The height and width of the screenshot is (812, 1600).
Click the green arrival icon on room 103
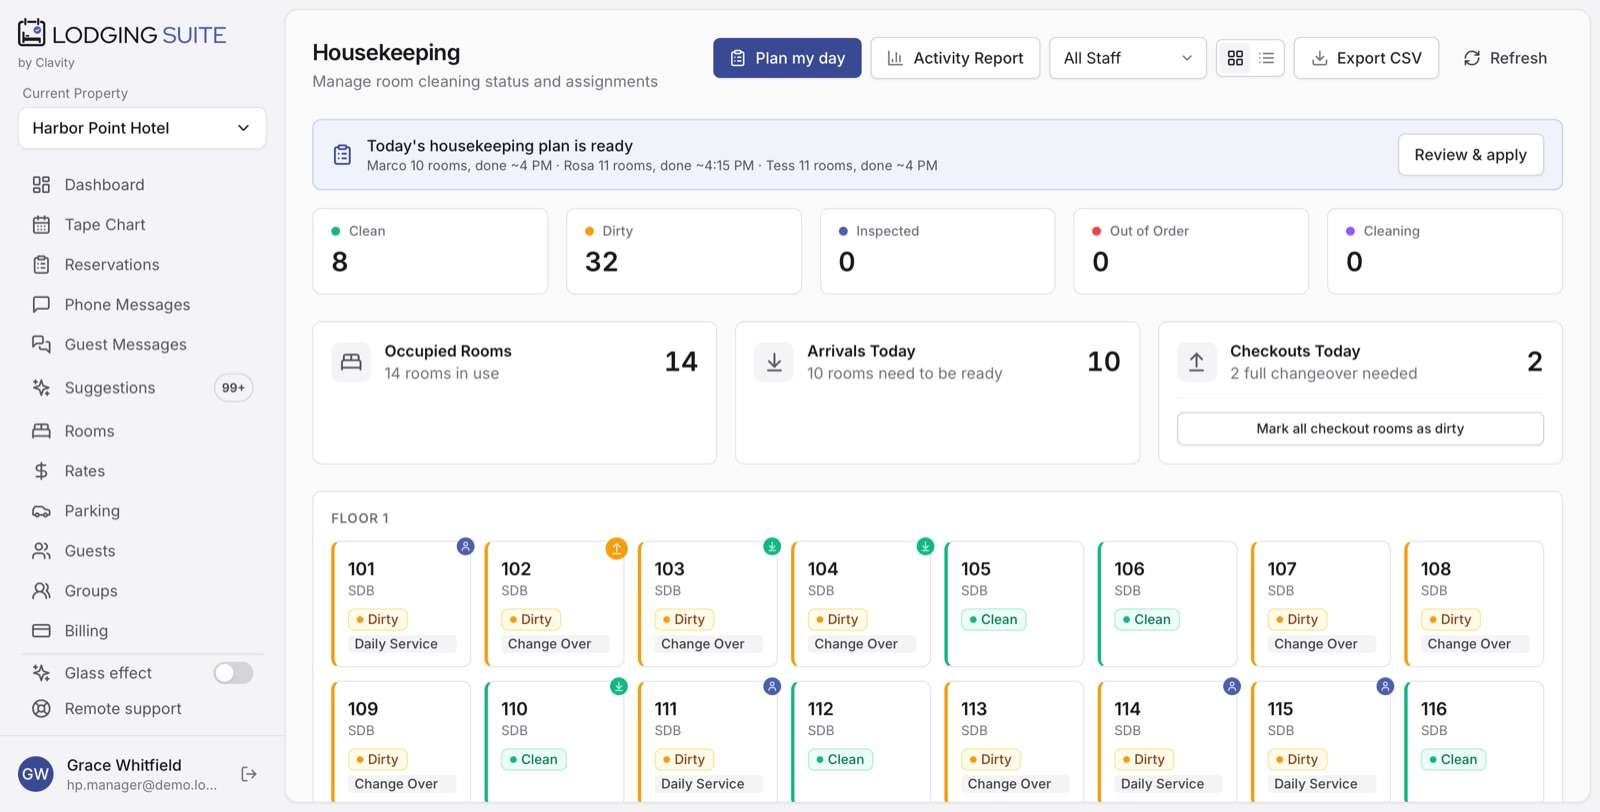(772, 546)
